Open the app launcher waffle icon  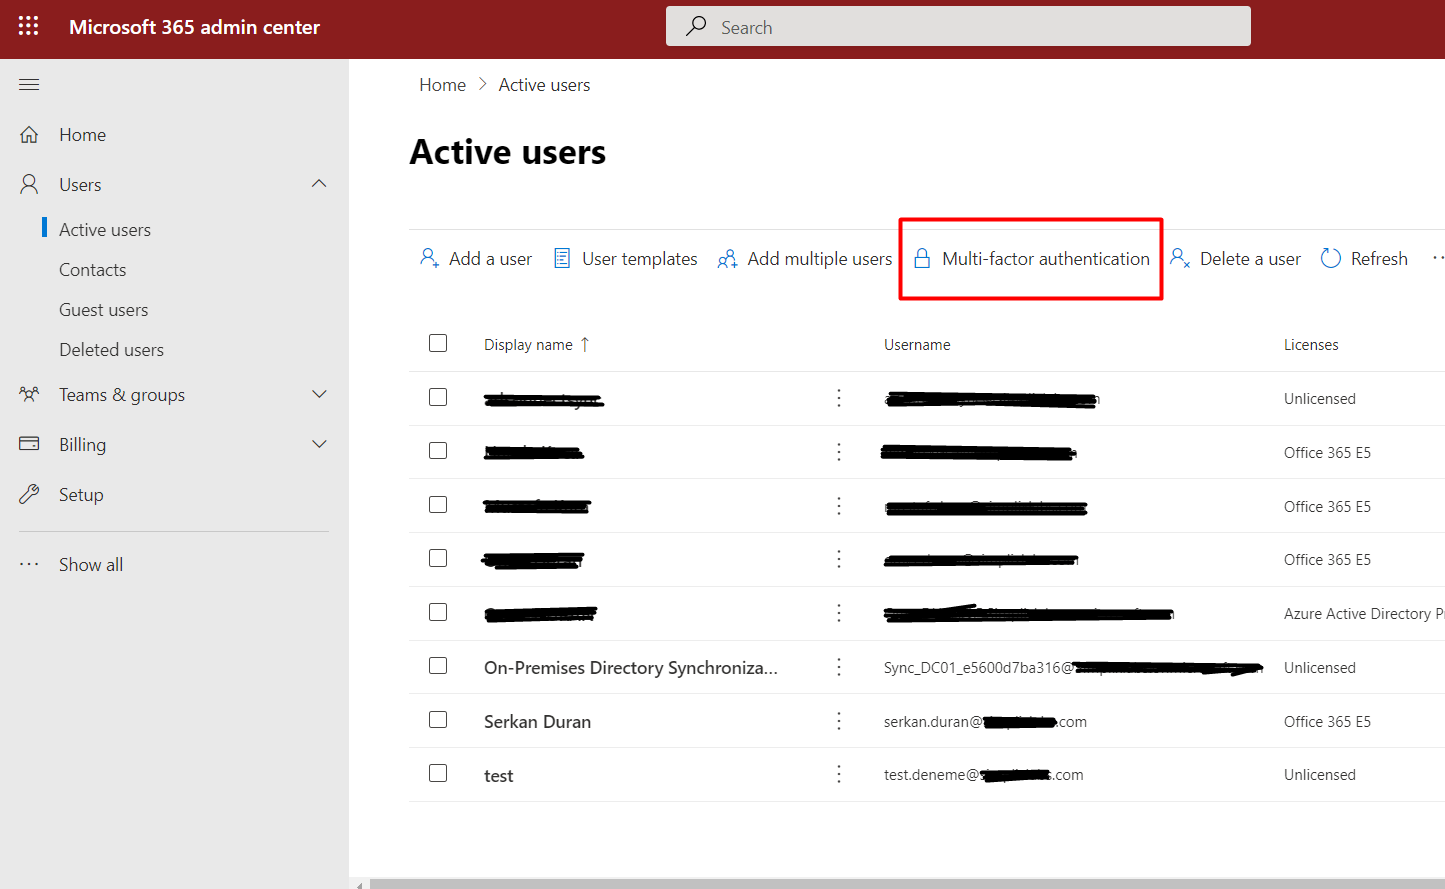[x=28, y=26]
